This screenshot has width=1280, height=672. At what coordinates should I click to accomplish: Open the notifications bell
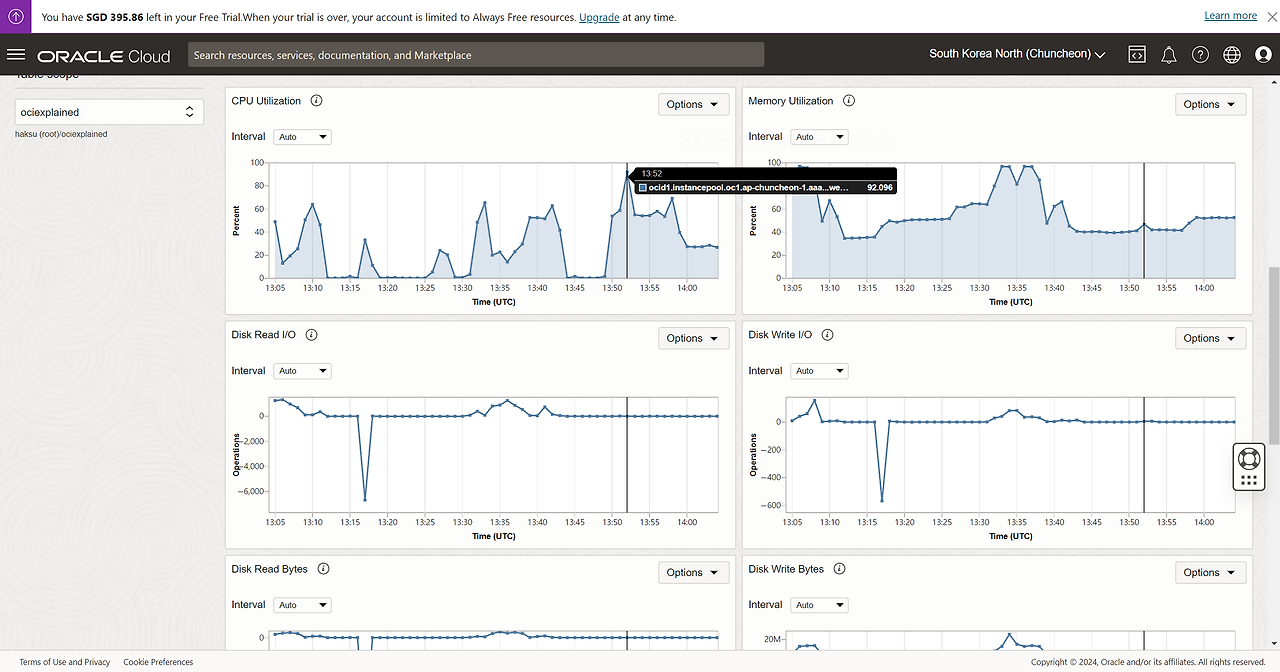(x=1169, y=55)
